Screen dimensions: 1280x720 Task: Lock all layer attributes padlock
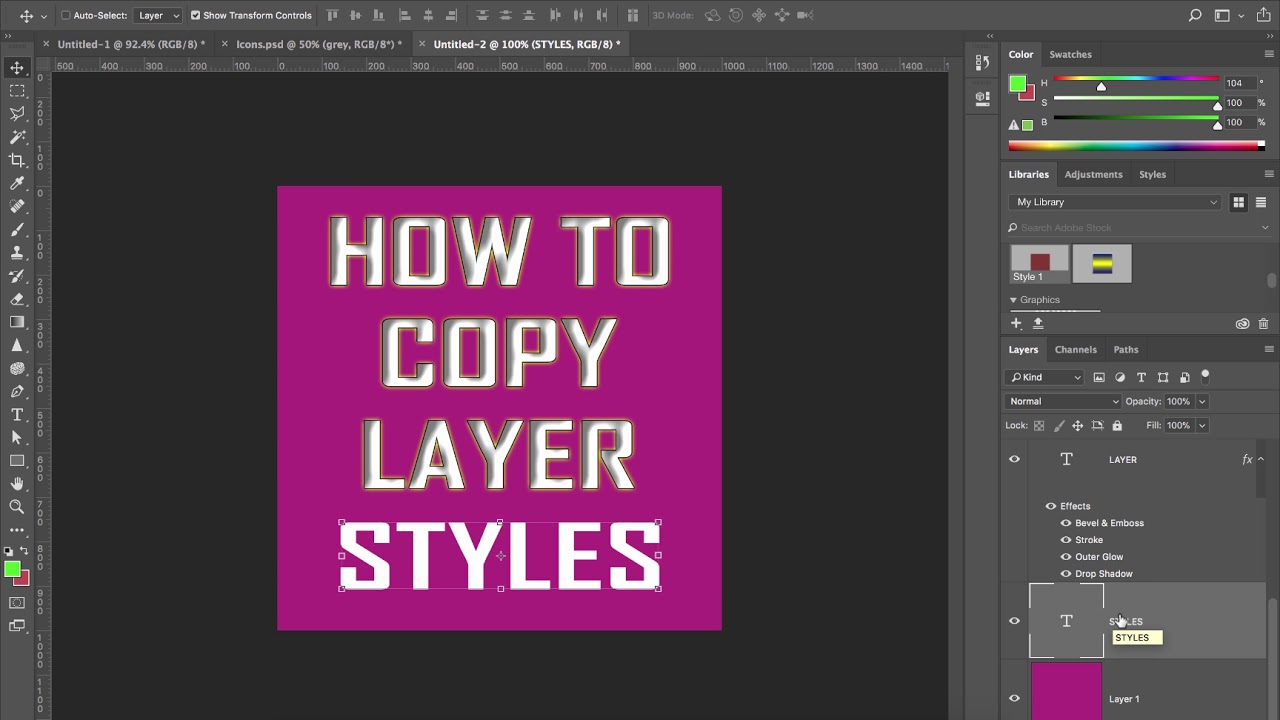(x=1117, y=425)
